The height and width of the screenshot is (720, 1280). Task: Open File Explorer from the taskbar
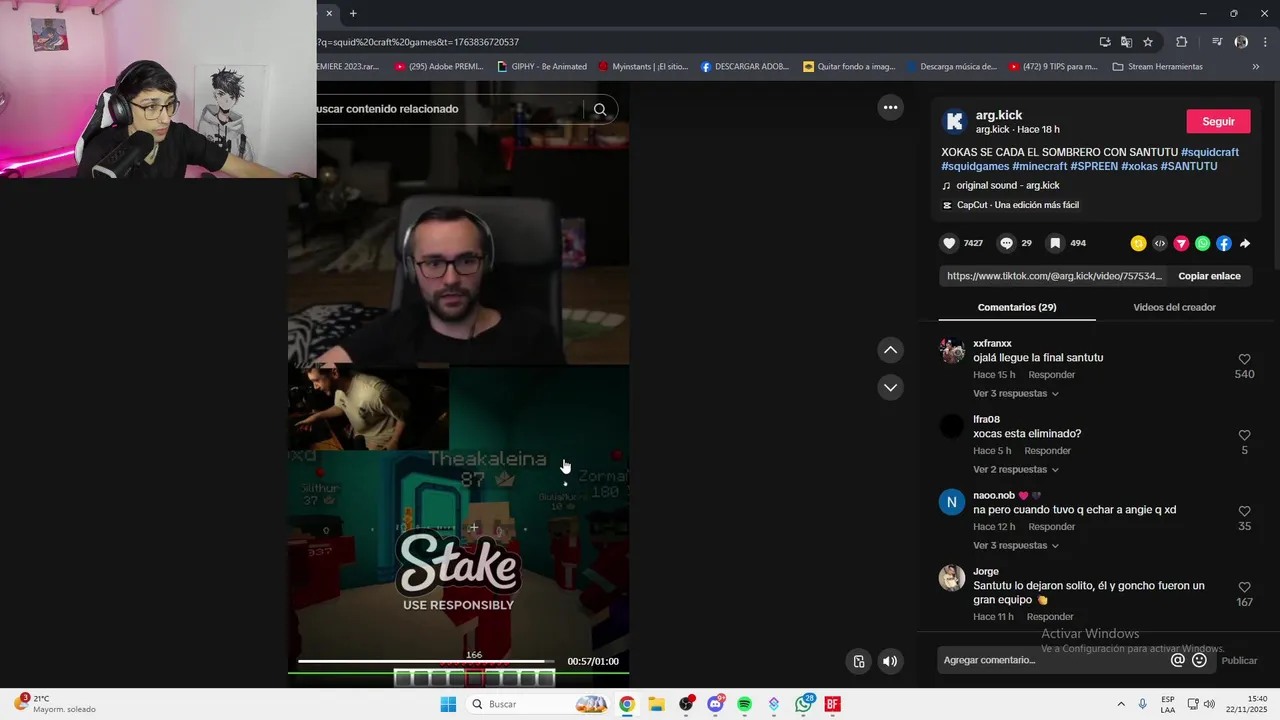[x=656, y=704]
